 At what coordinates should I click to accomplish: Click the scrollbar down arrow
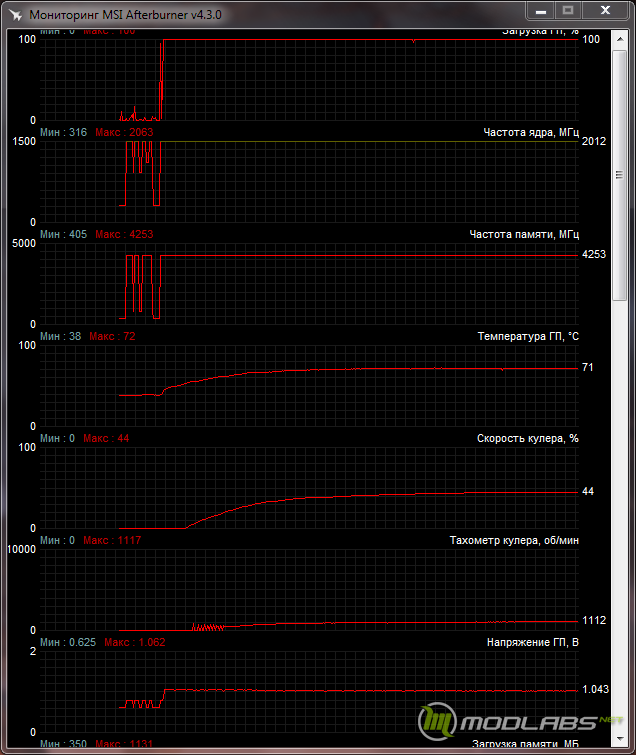[620, 739]
